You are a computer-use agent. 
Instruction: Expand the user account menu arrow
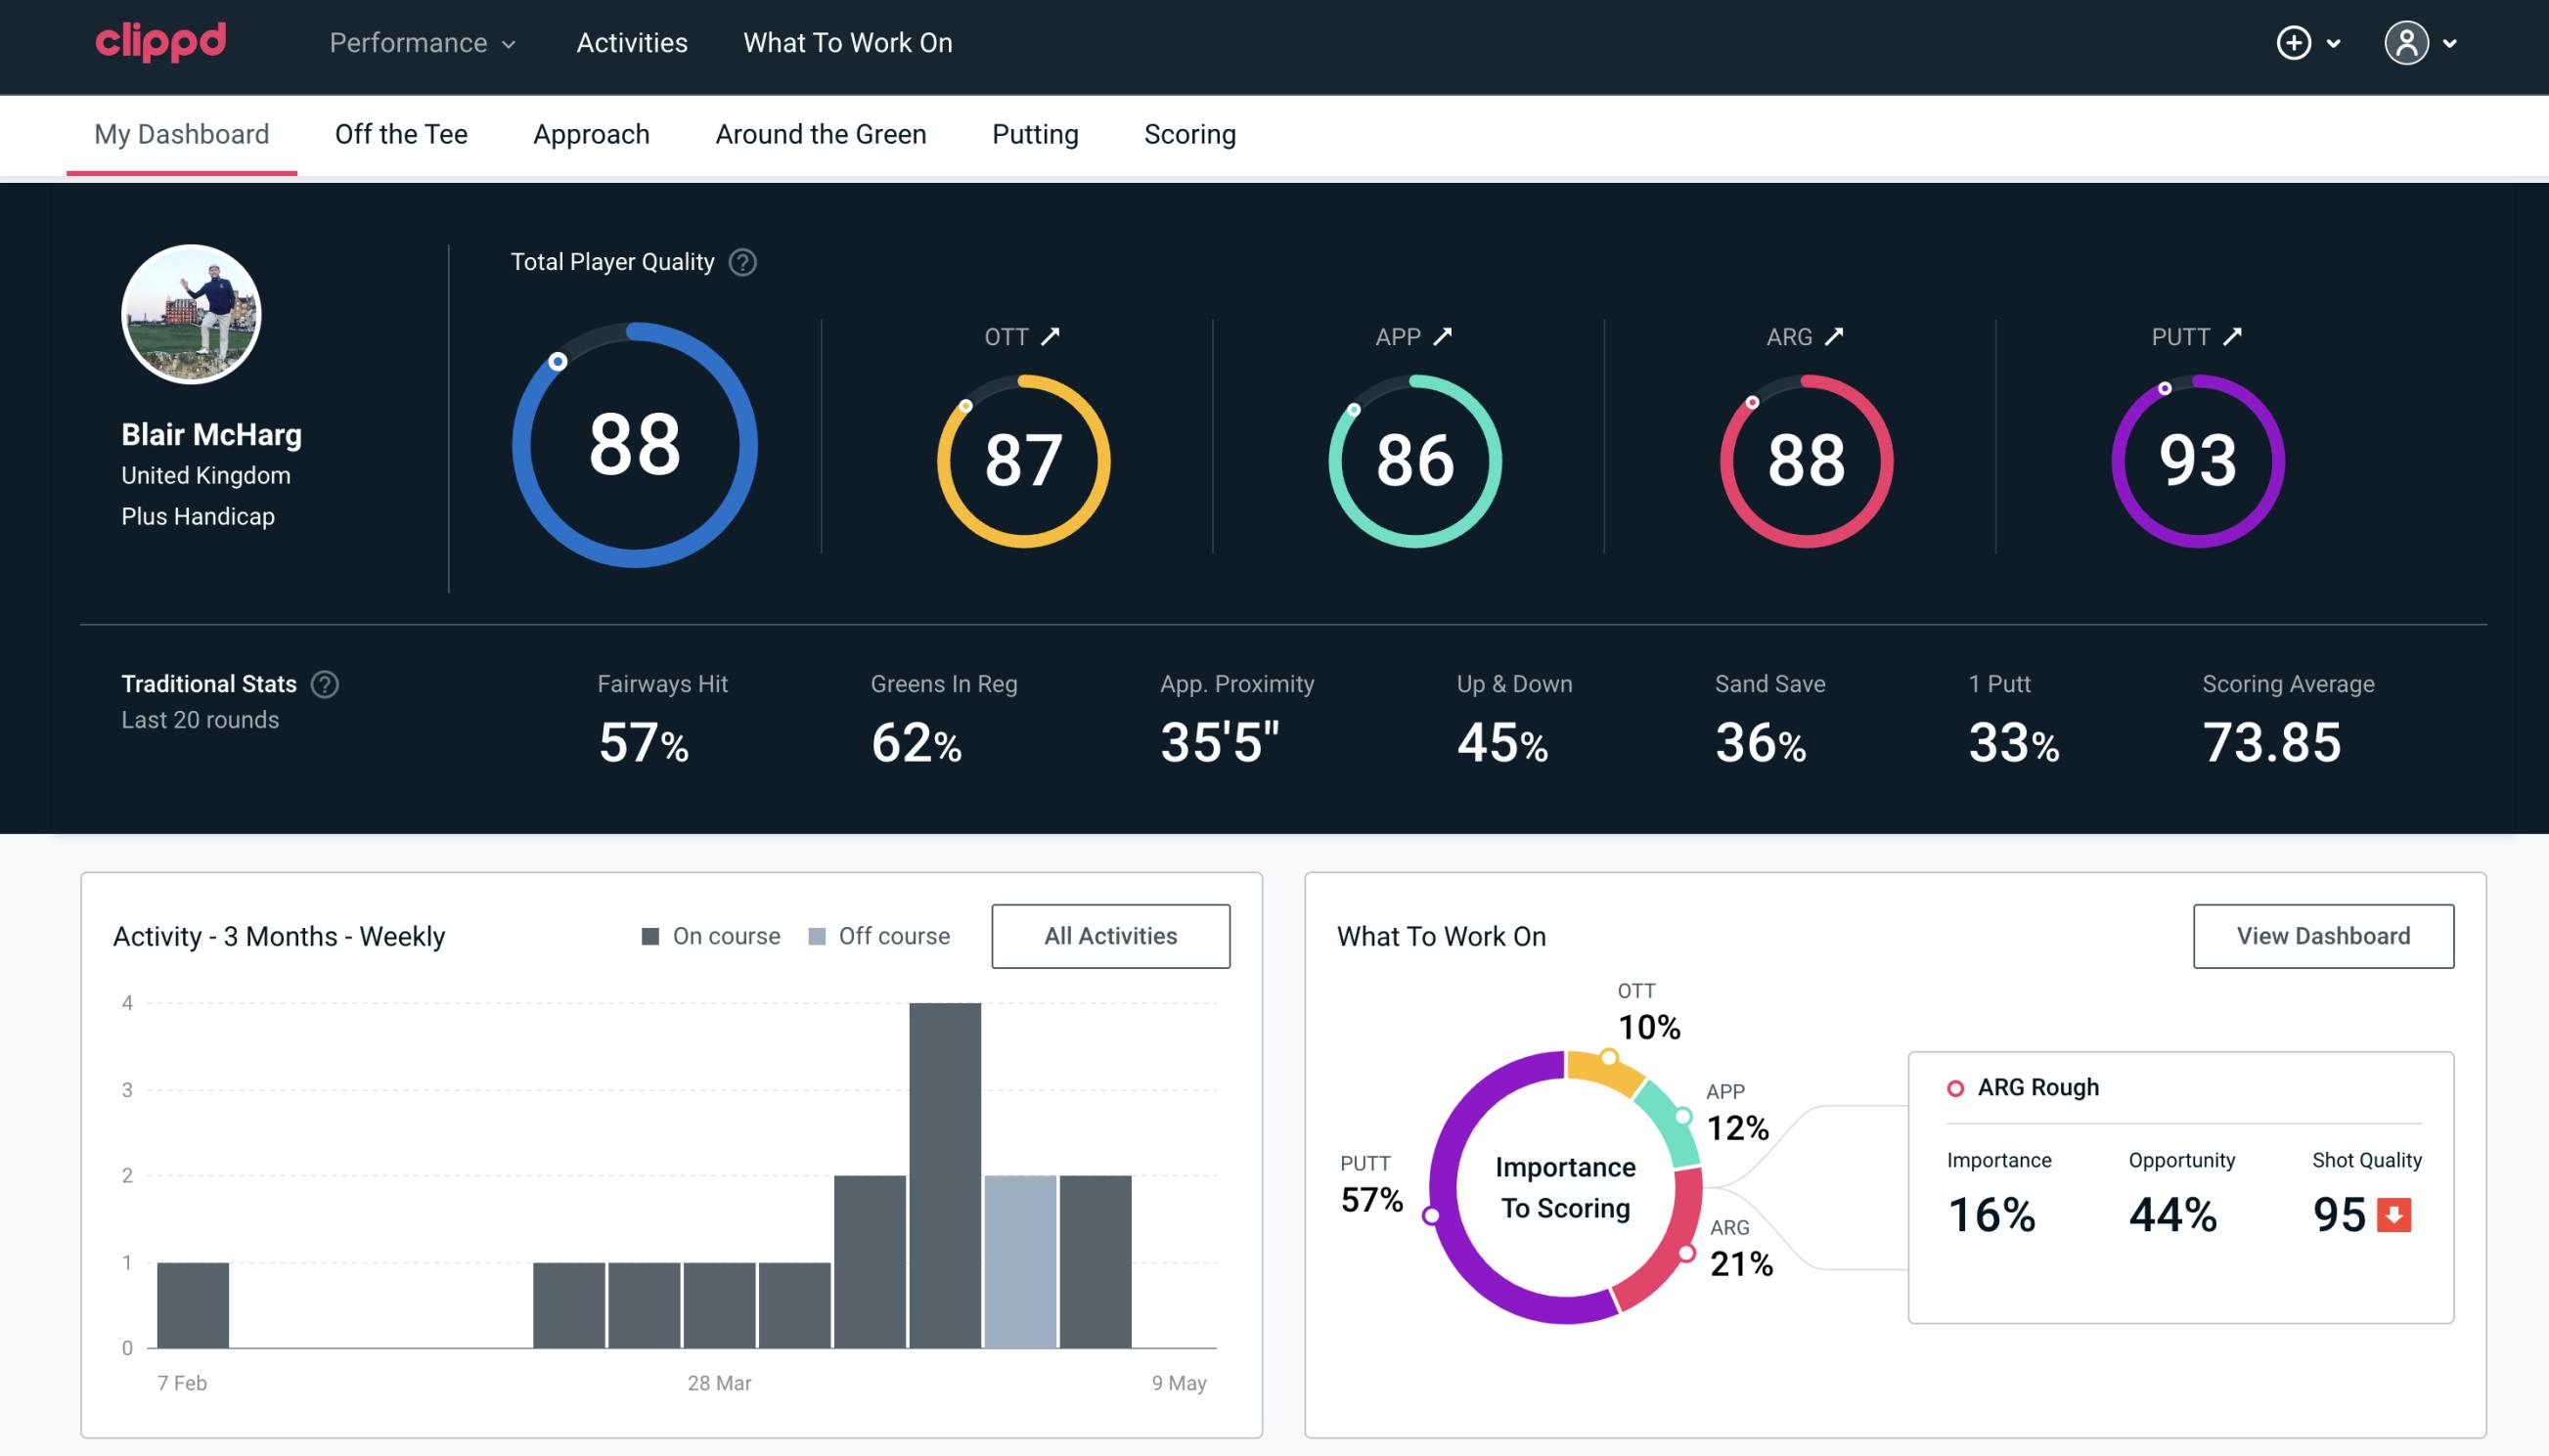point(2451,44)
